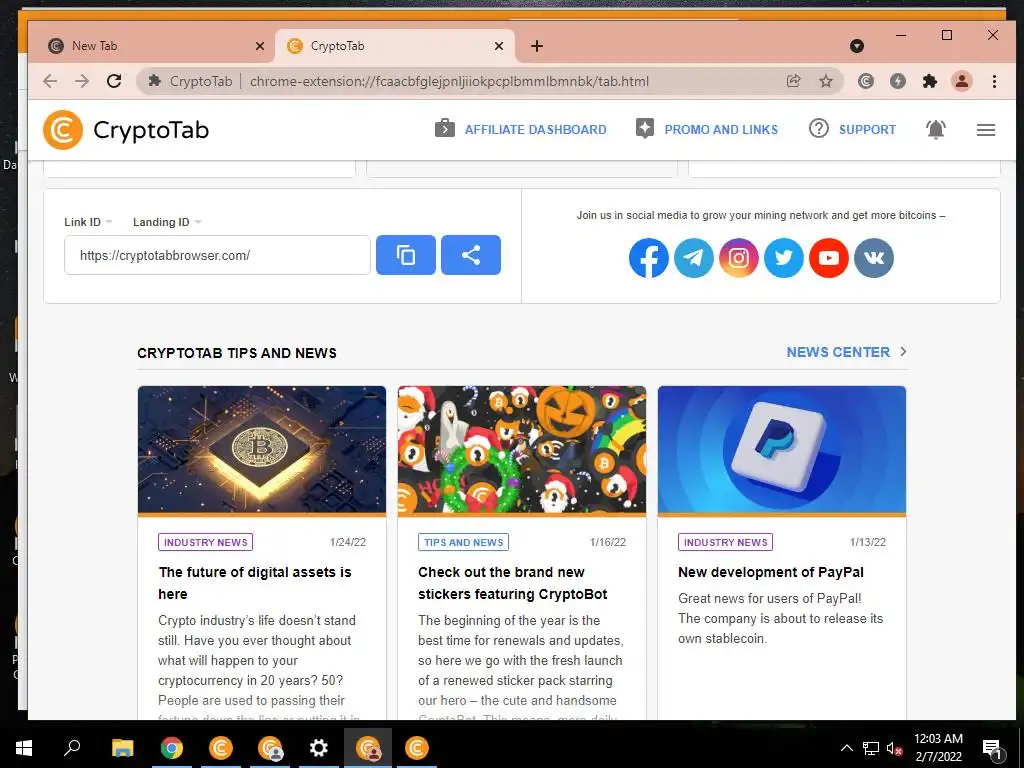Open the Facebook social icon
Image resolution: width=1024 pixels, height=768 pixels.
(x=648, y=258)
